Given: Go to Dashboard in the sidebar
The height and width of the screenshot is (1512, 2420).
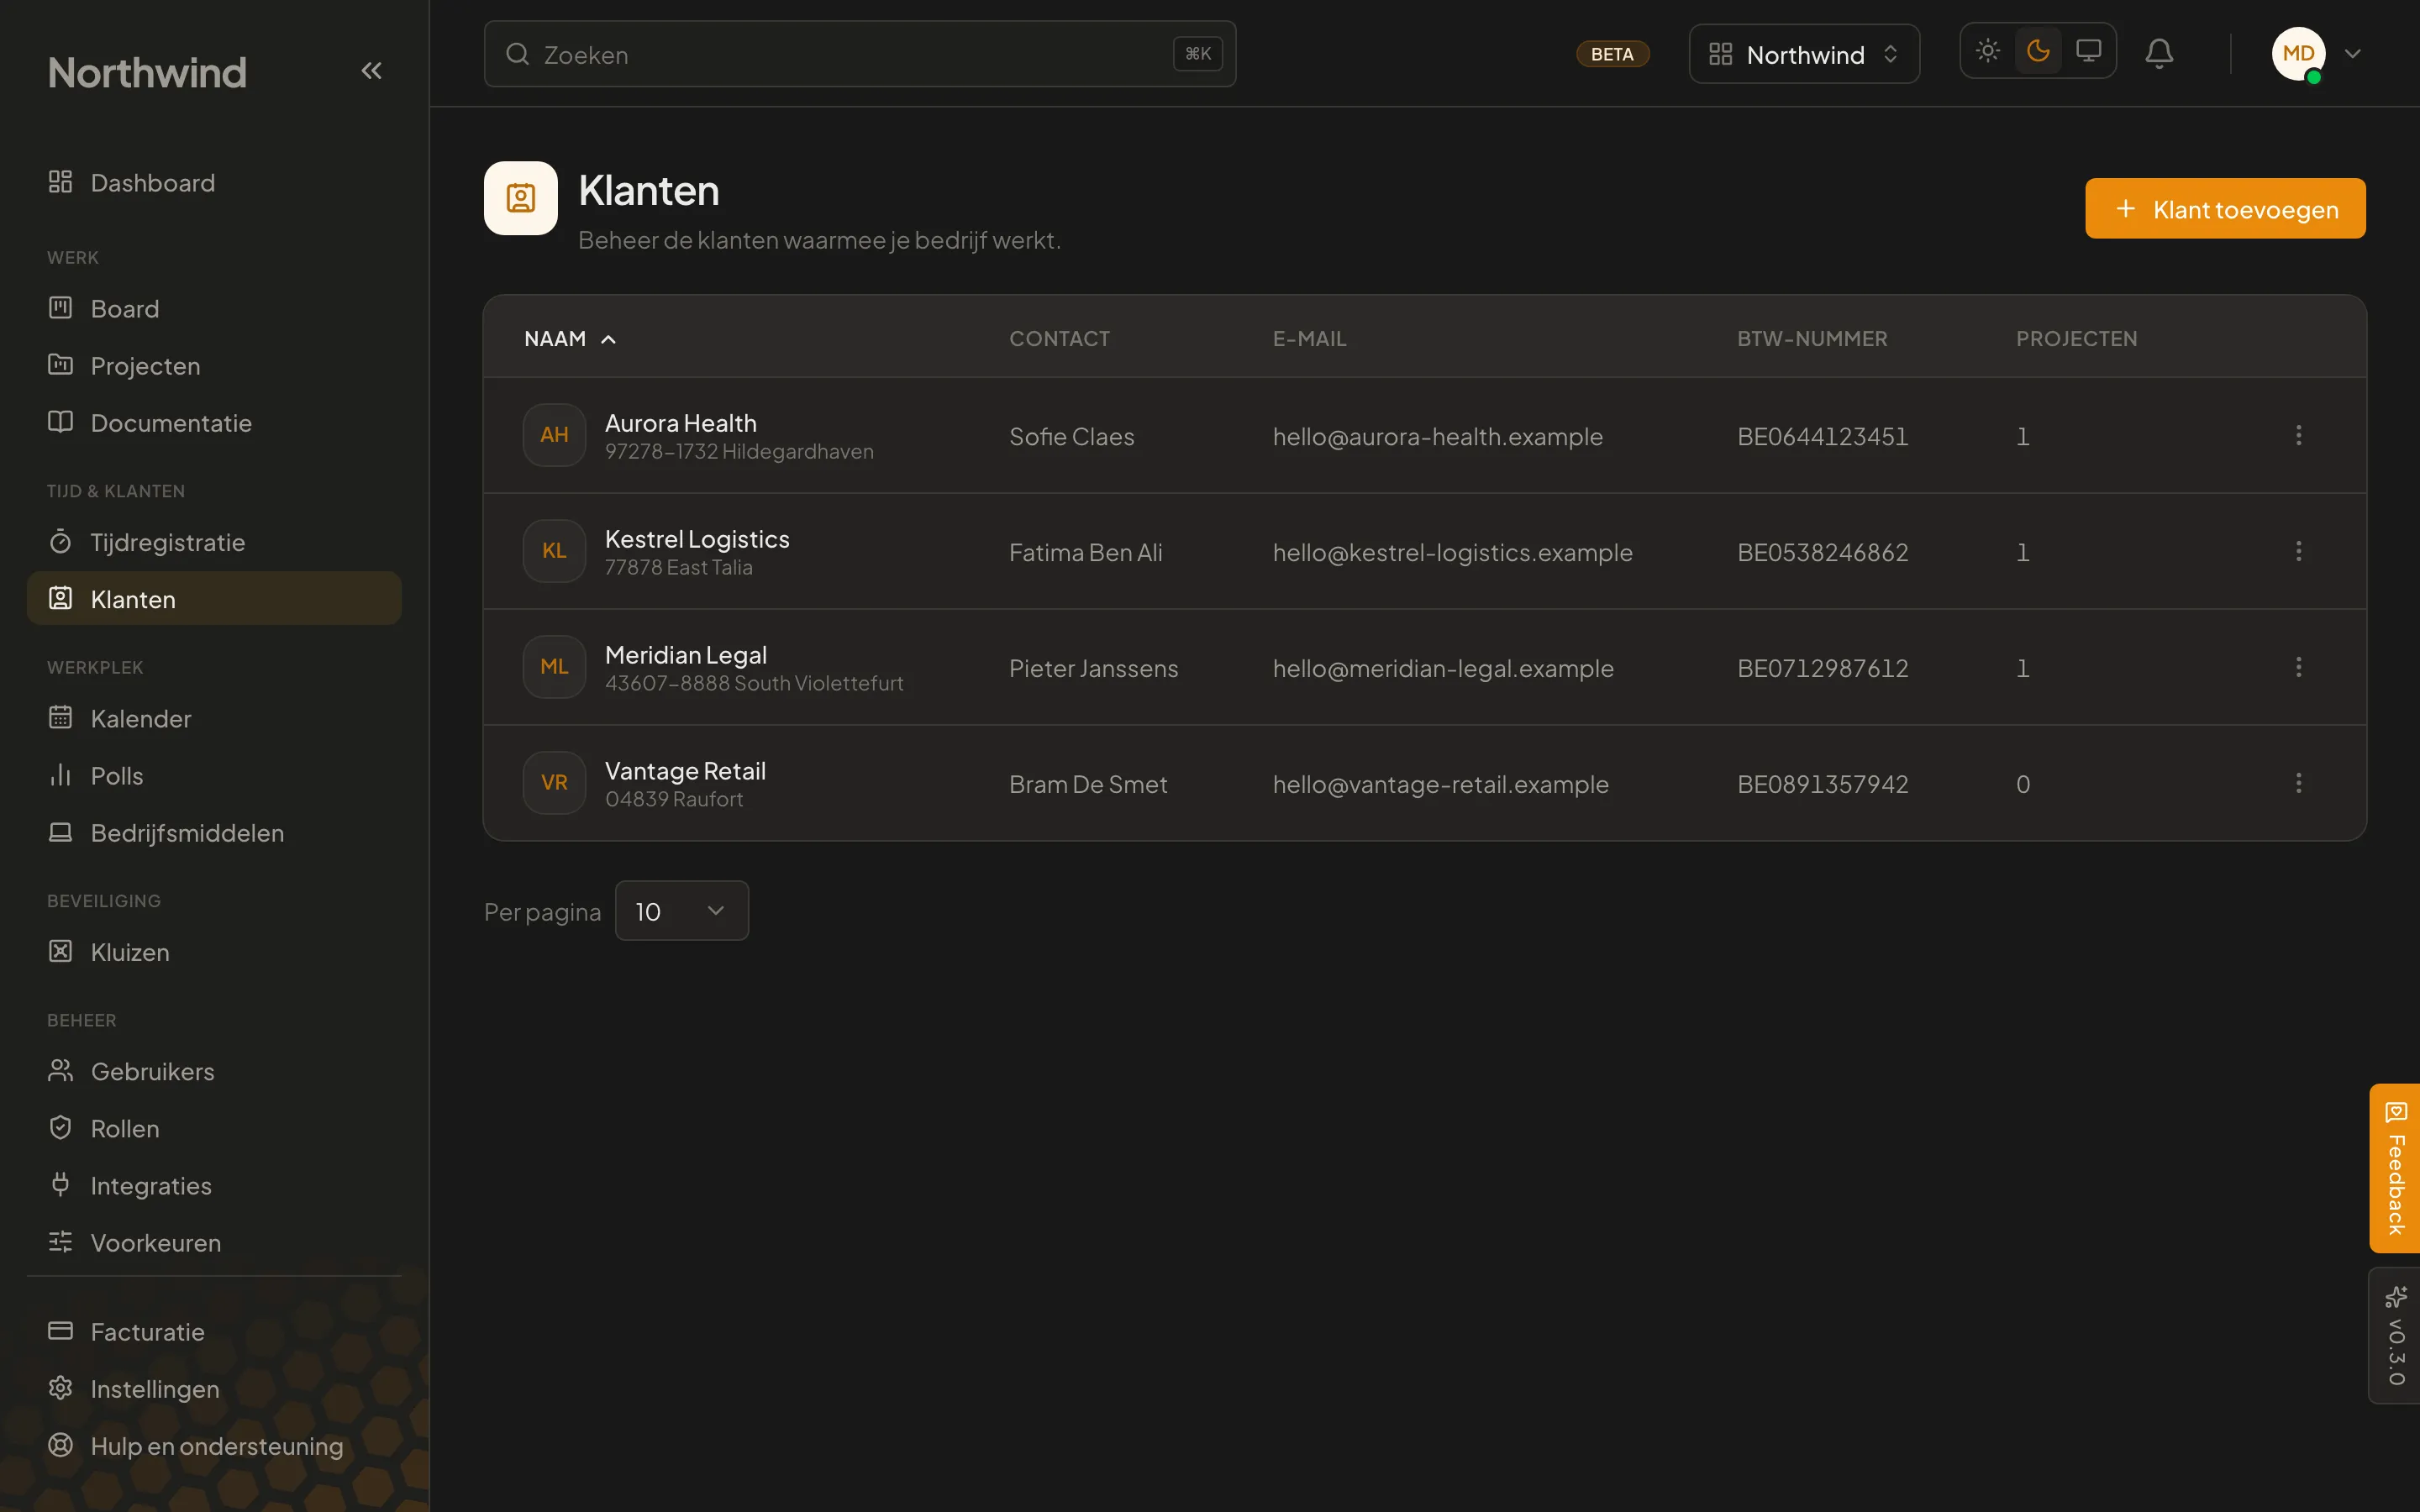Looking at the screenshot, I should 214,182.
